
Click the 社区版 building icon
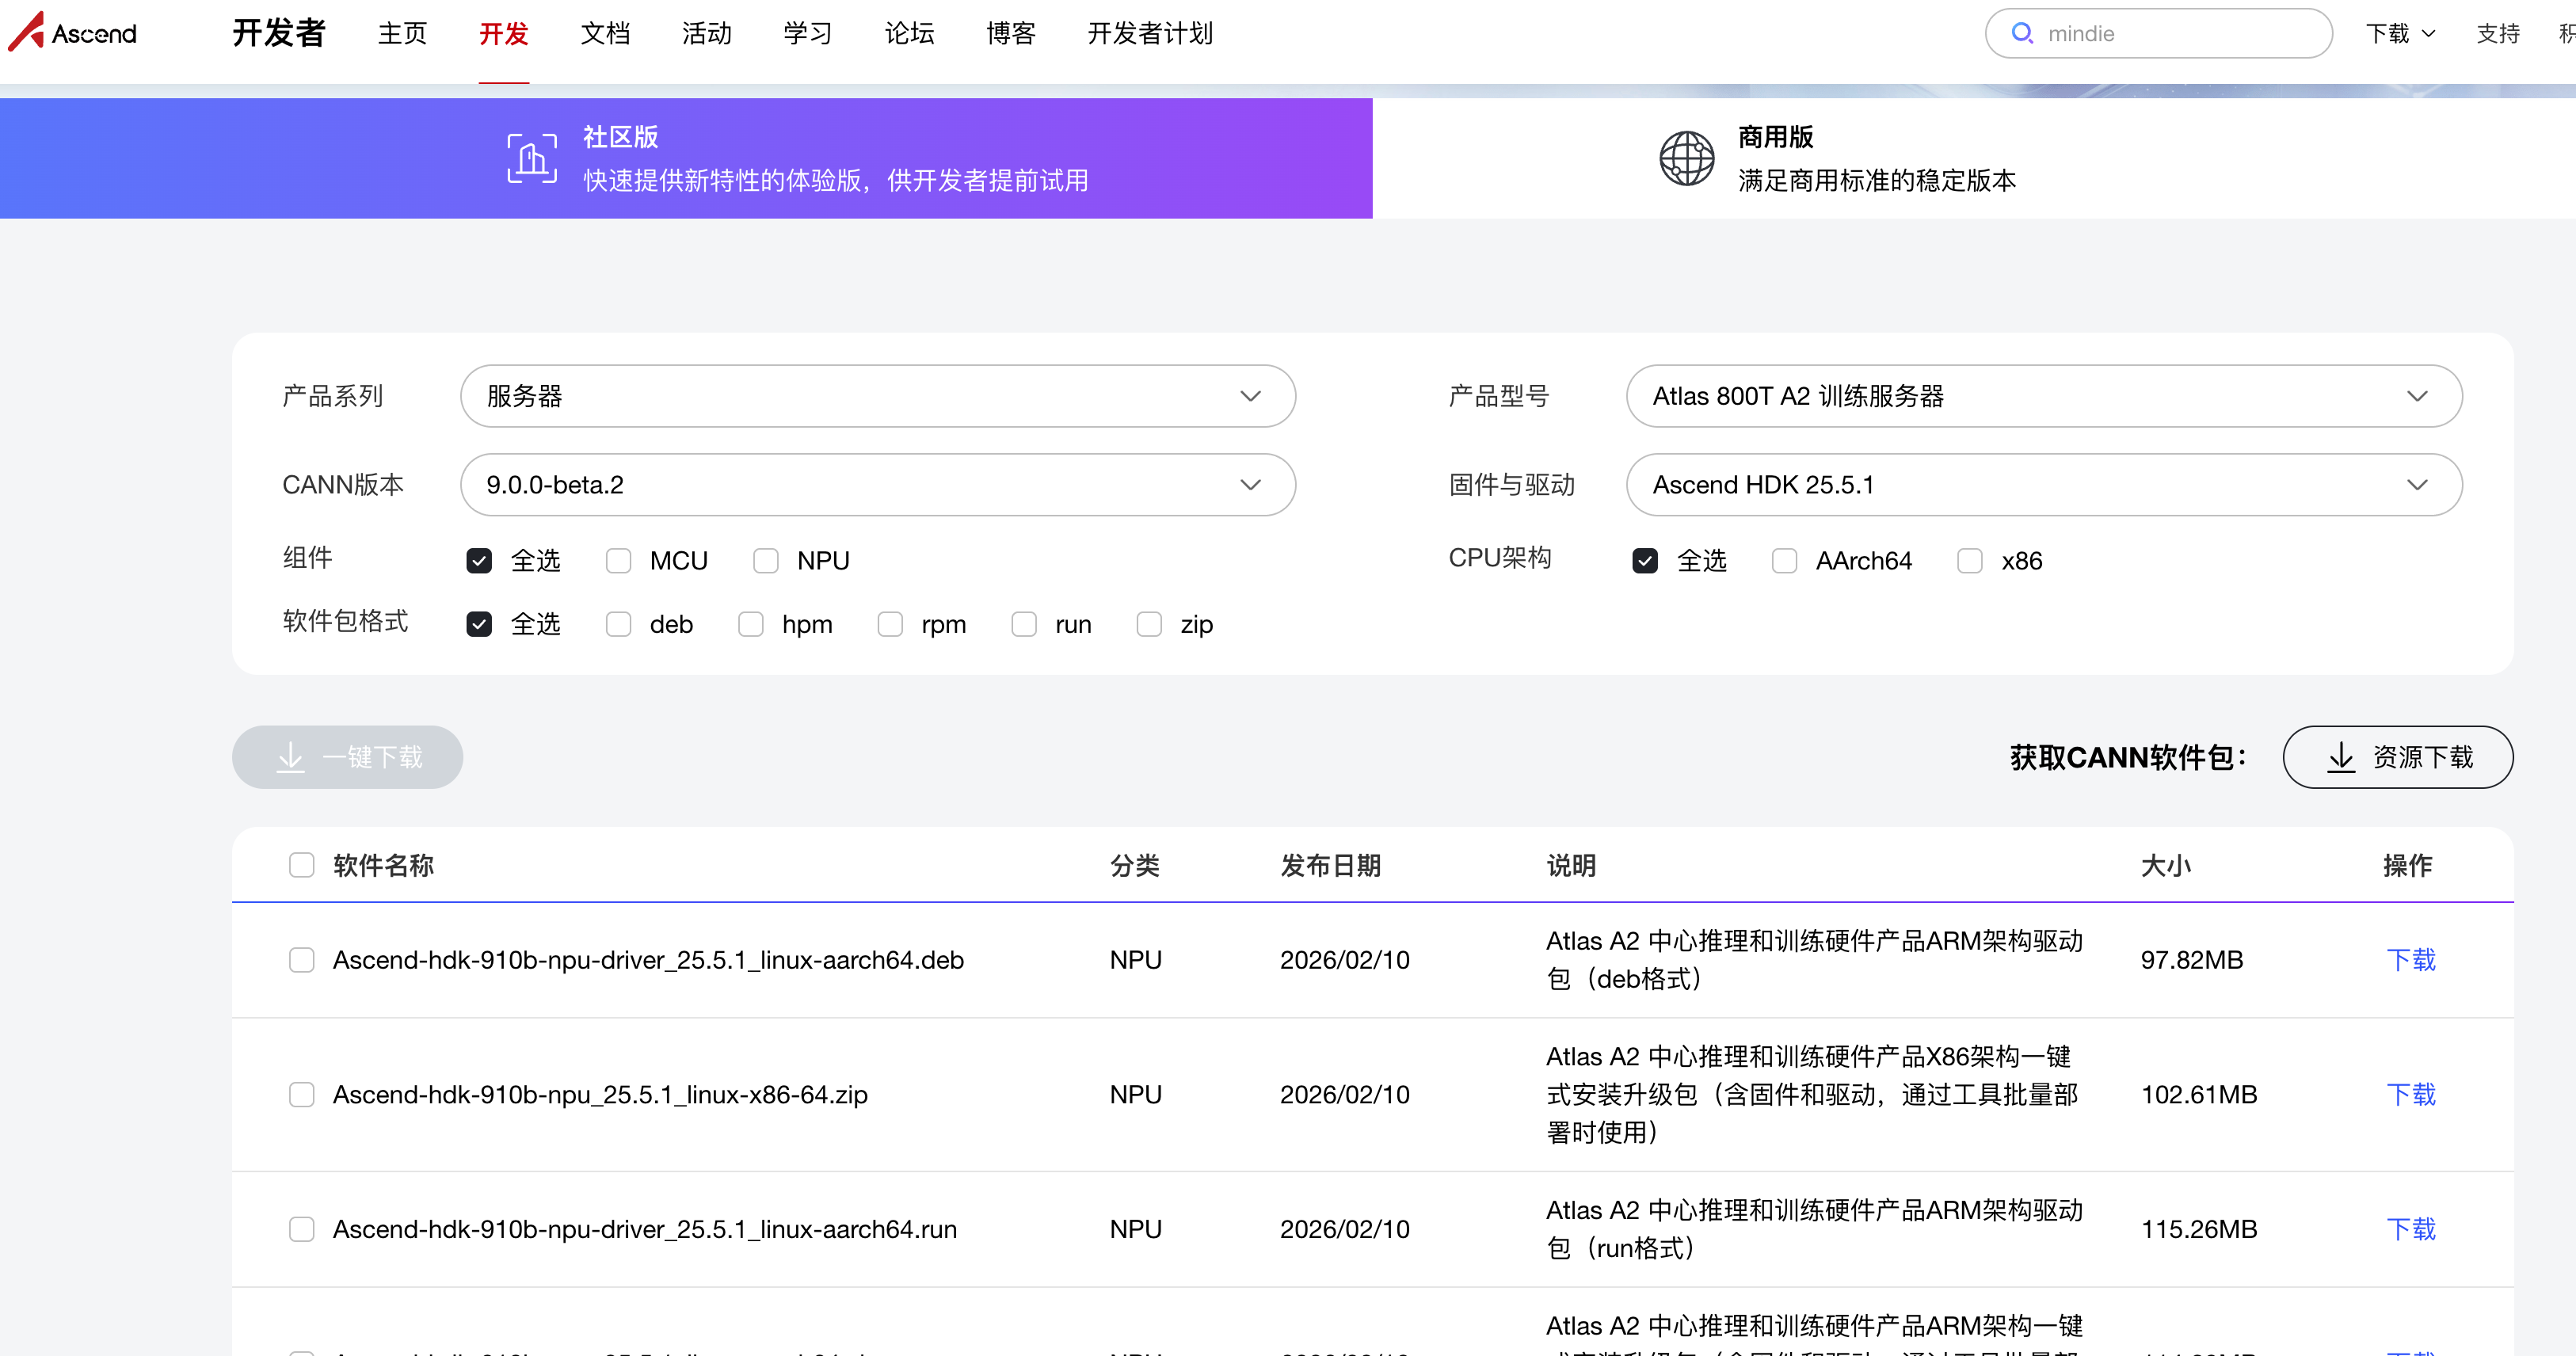(532, 158)
